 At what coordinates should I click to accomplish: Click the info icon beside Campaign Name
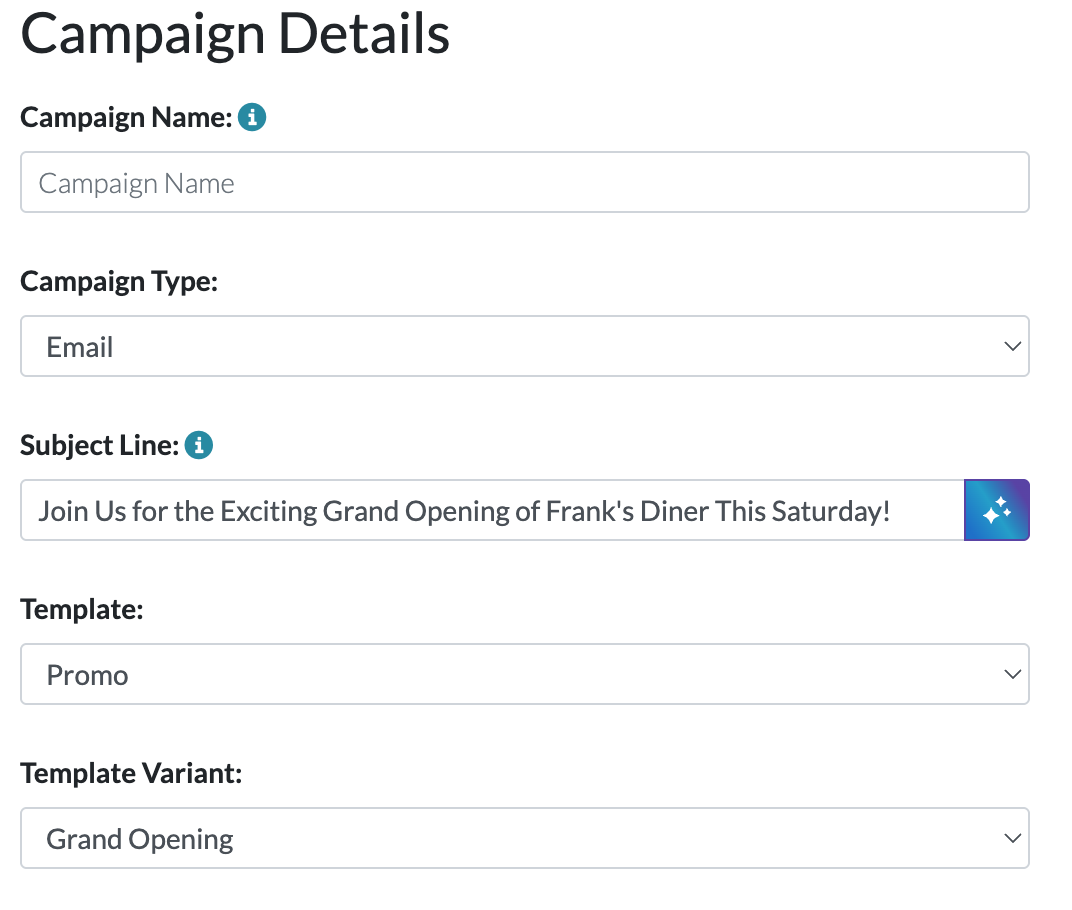click(252, 118)
